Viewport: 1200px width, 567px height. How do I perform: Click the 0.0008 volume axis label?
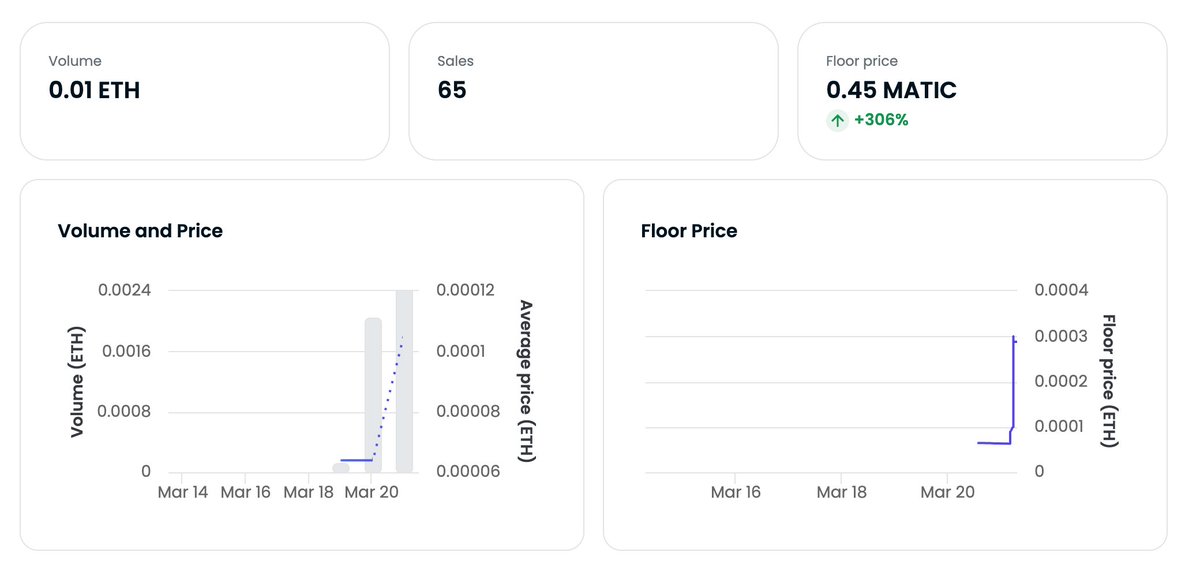[x=124, y=411]
